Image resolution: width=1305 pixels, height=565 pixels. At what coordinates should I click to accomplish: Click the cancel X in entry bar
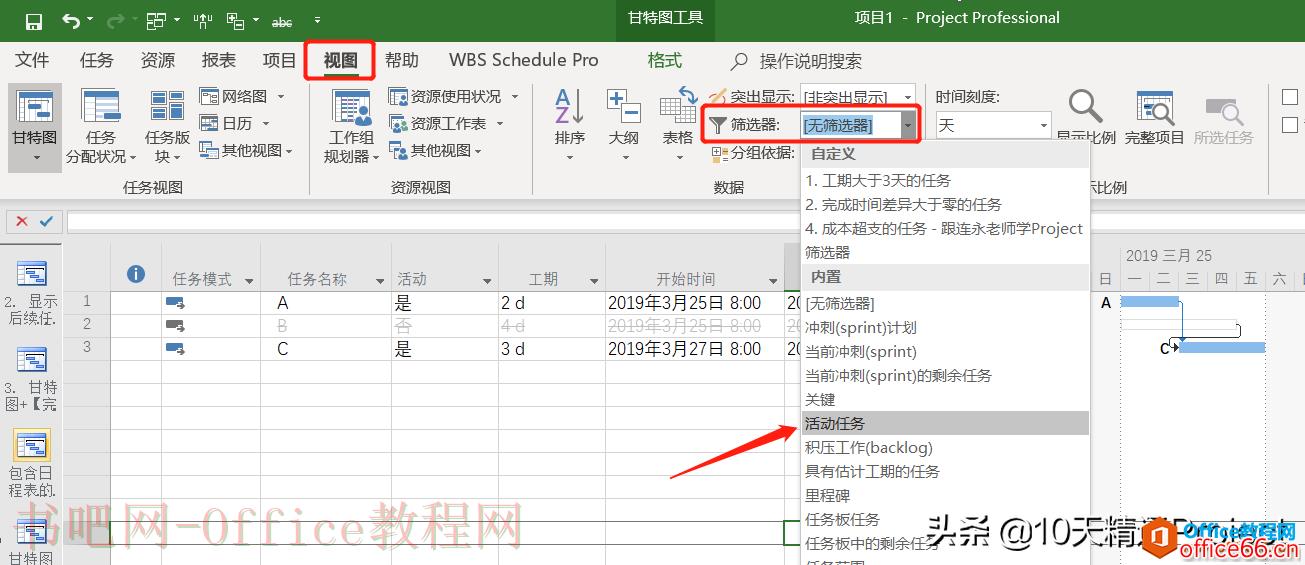(22, 221)
